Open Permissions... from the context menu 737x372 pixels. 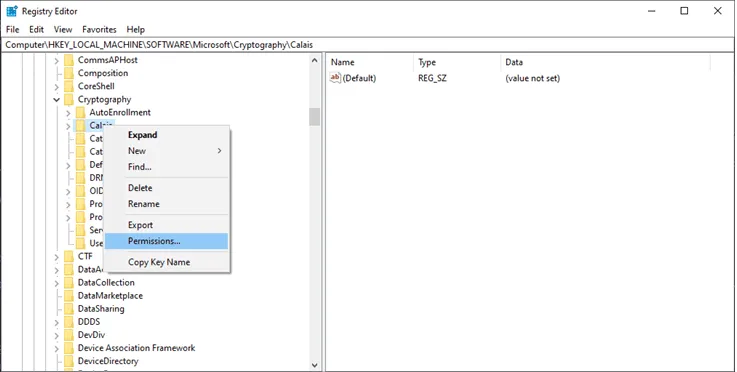pos(166,241)
